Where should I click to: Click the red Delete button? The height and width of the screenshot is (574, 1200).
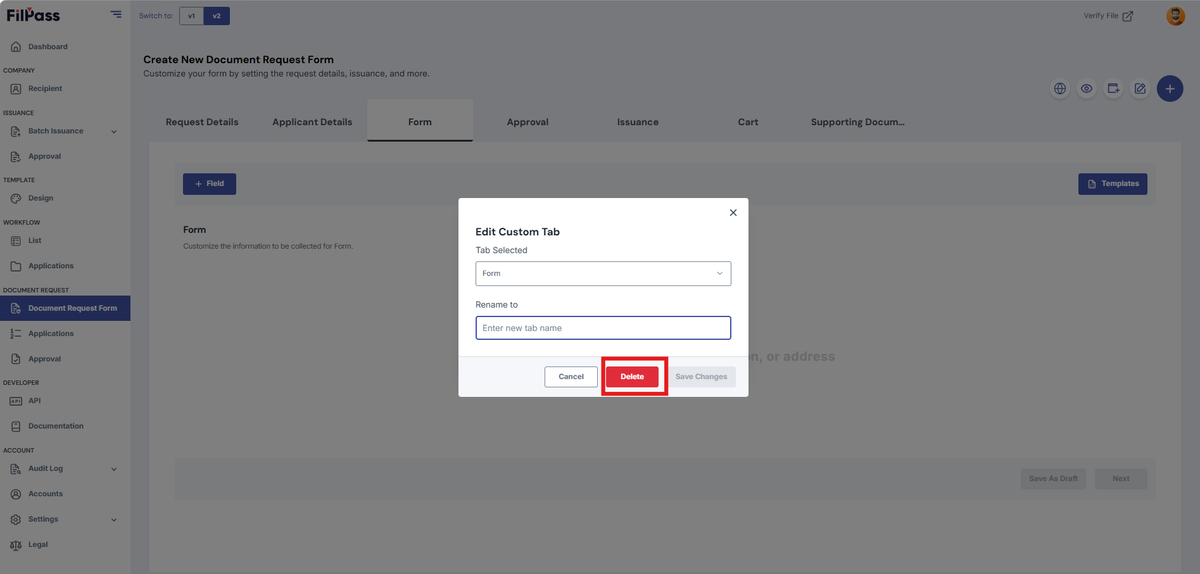632,377
